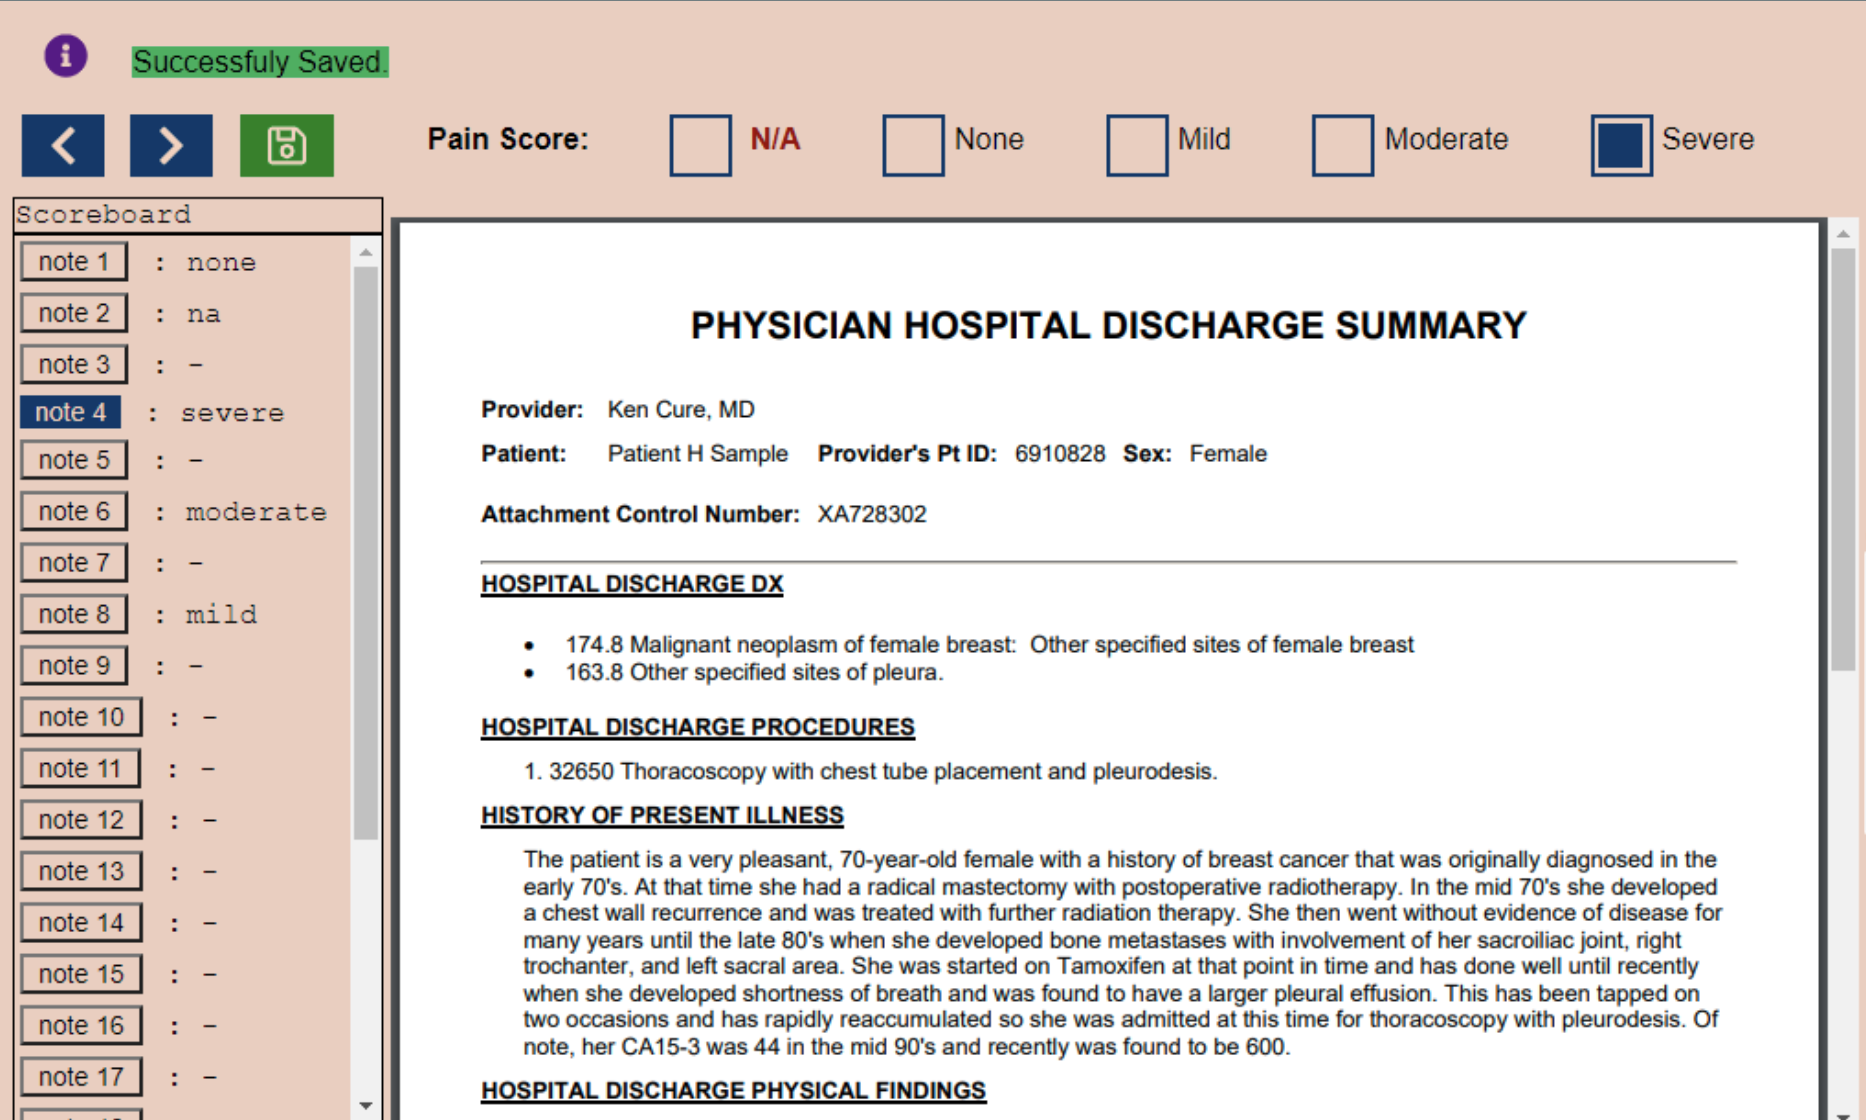This screenshot has height=1120, width=1866.
Task: Save the current pain score with the save icon
Action: (x=286, y=145)
